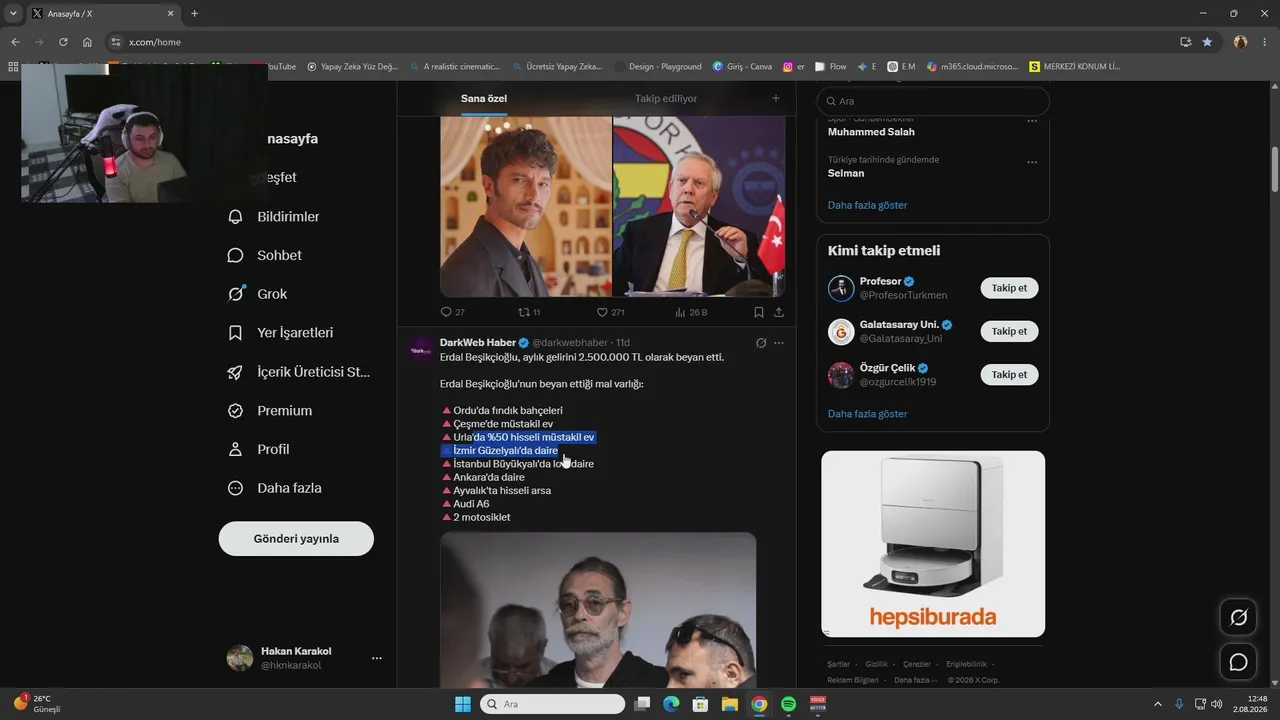1280x720 pixels.
Task: Open DarkWeb Haber post photo
Action: pos(598,609)
